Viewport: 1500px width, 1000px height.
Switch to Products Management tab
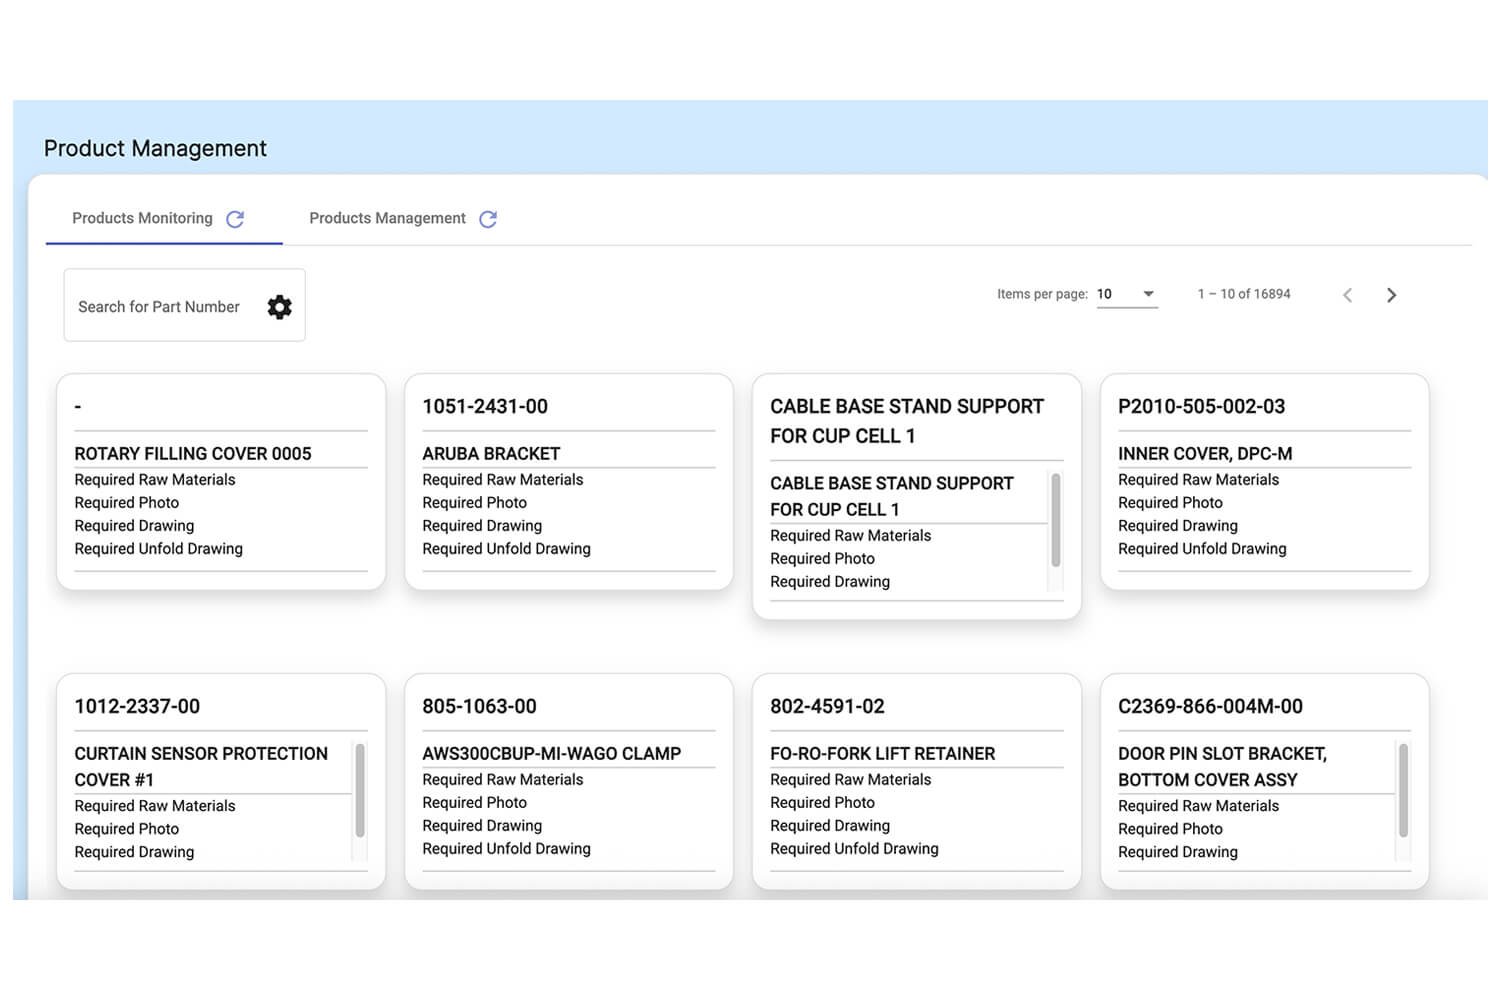tap(387, 218)
